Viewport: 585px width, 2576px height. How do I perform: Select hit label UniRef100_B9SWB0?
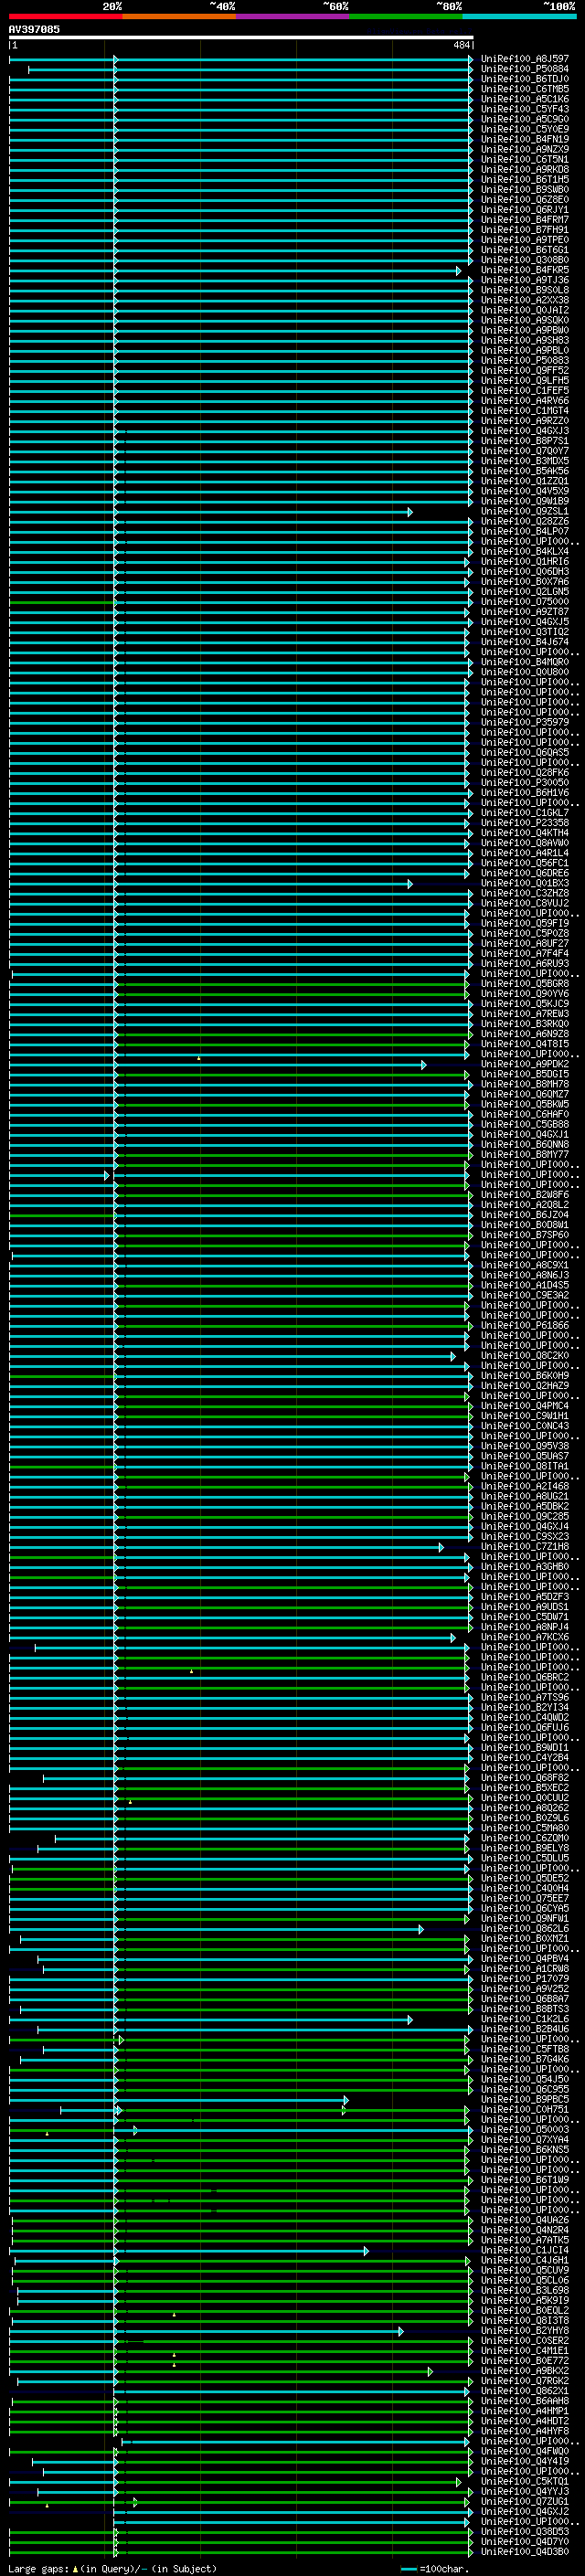click(x=525, y=189)
